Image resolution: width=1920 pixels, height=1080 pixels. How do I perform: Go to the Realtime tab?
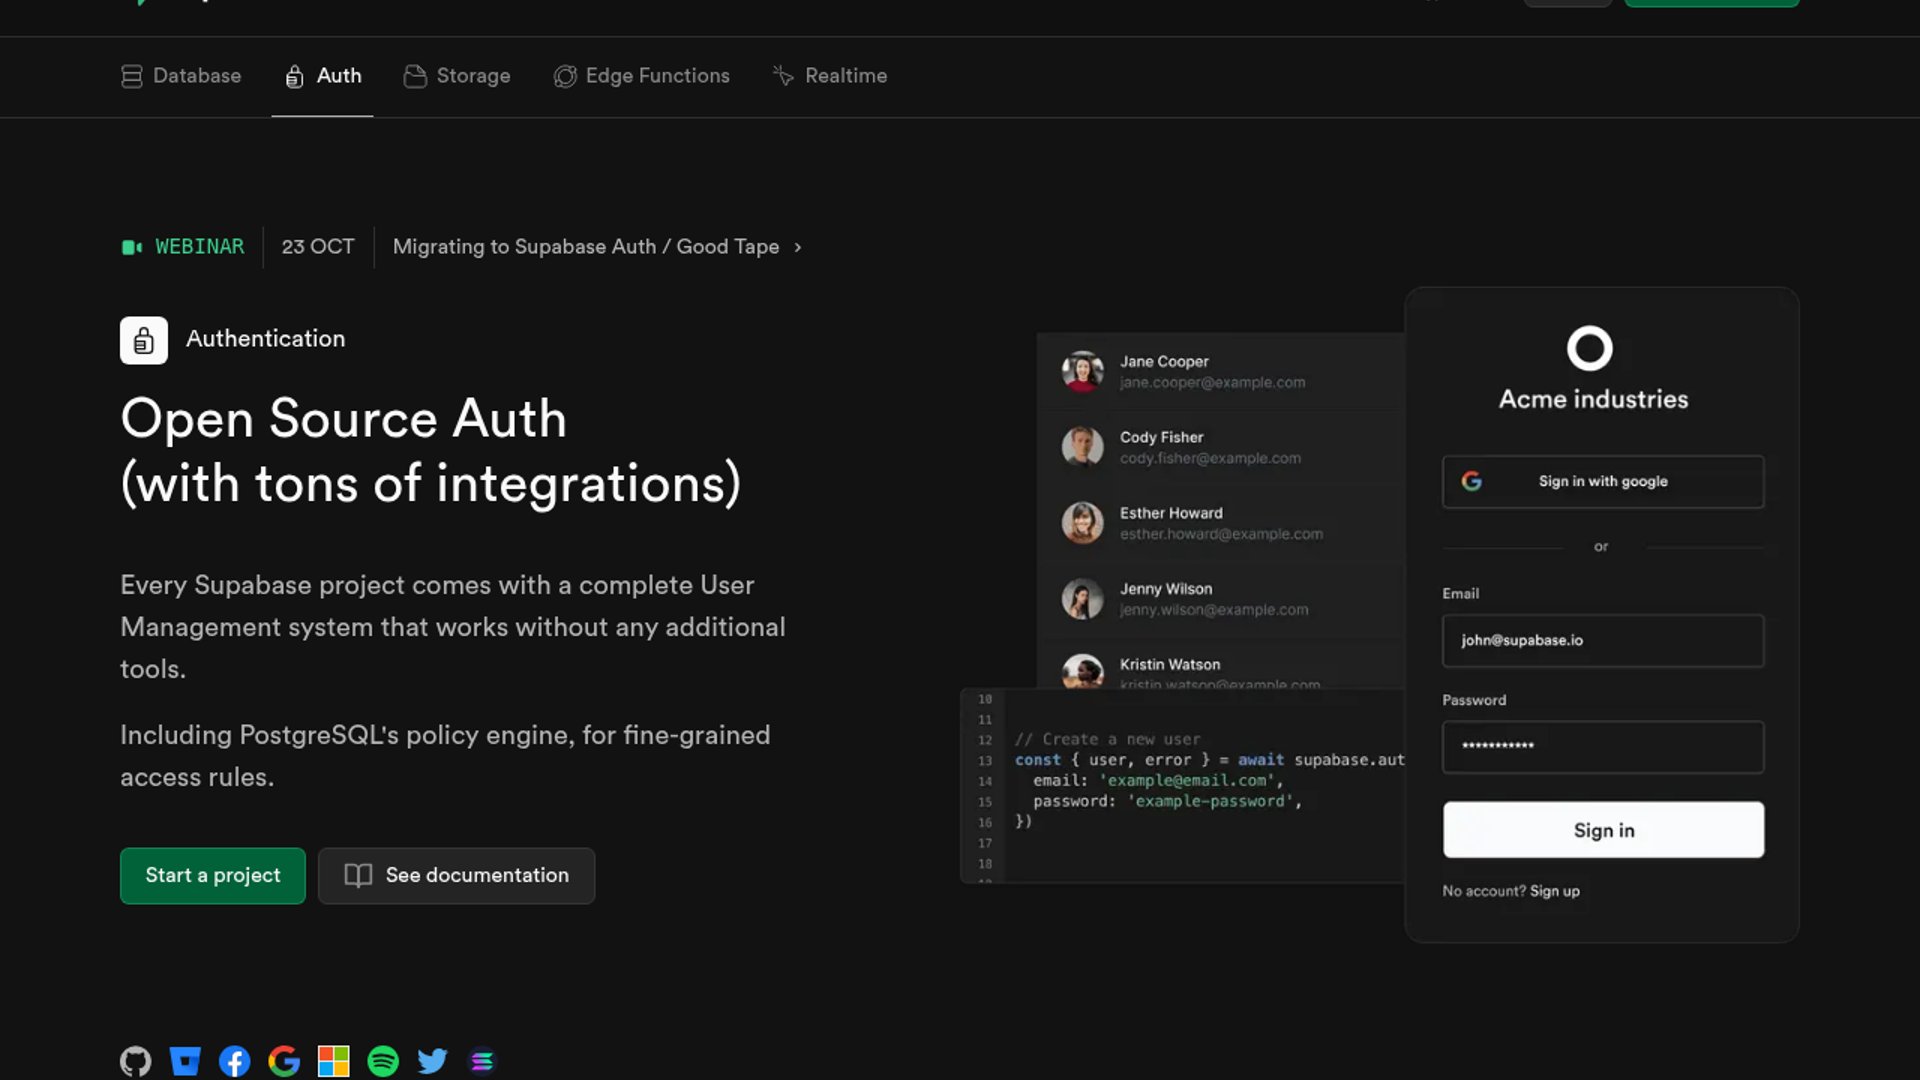[x=830, y=76]
